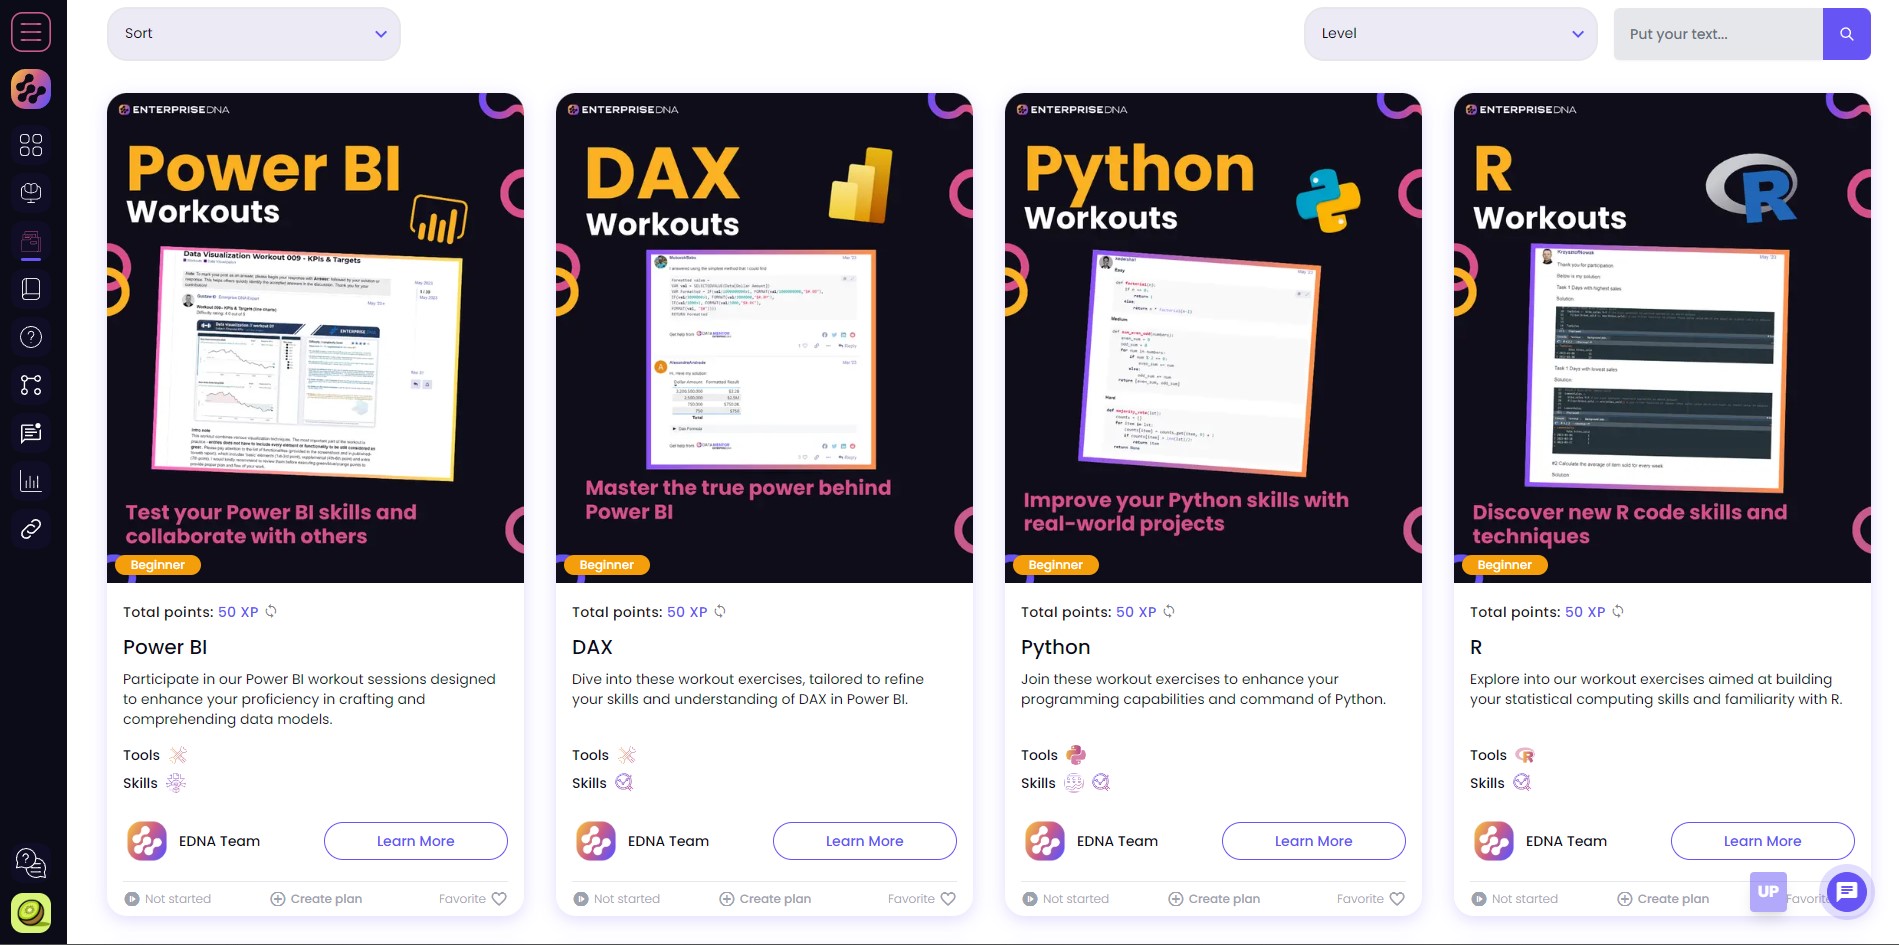This screenshot has height=945, width=1899.
Task: Favorite the Python workout heart
Action: point(1371,899)
